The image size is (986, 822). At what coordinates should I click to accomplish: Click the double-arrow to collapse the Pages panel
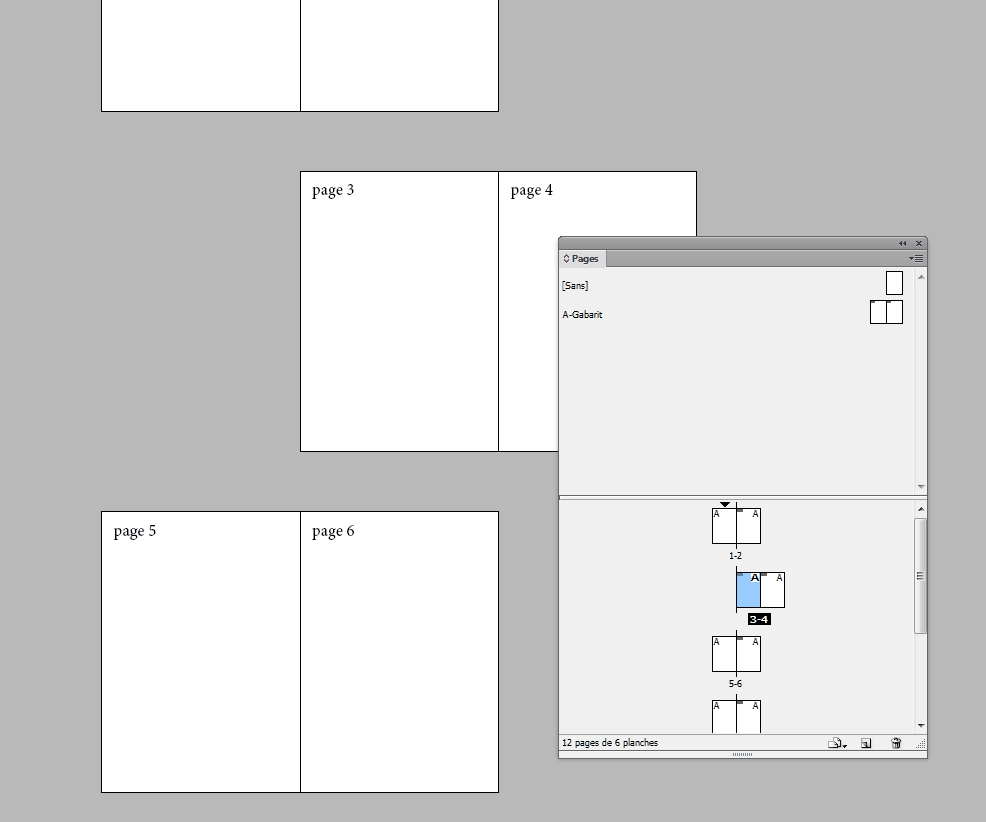(903, 243)
